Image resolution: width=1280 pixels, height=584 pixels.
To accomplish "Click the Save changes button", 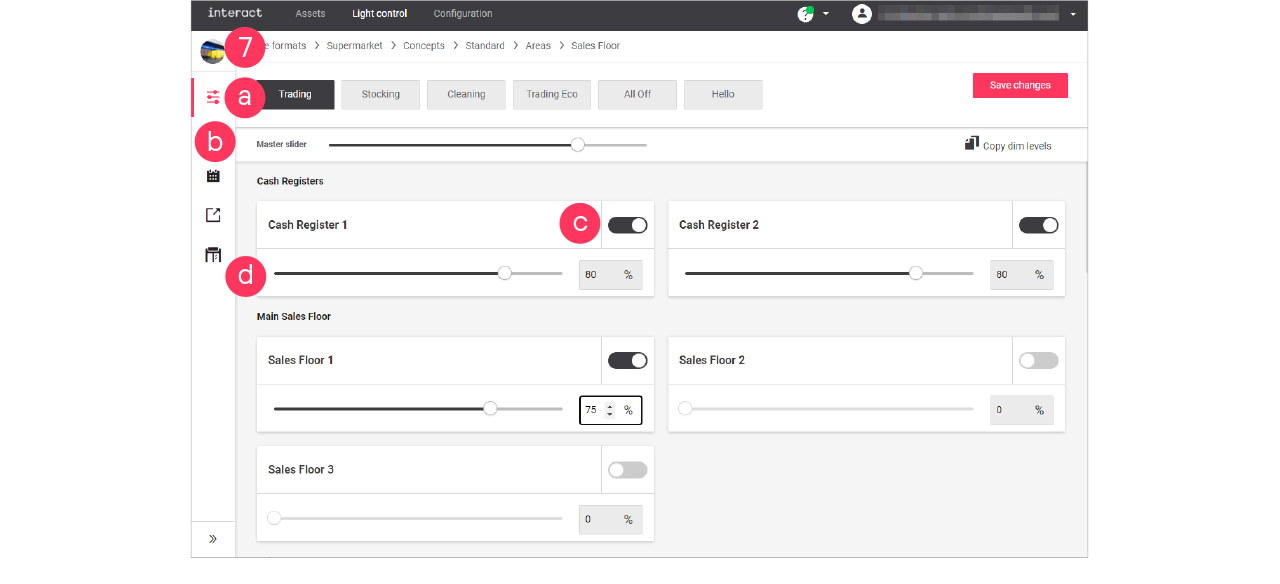I will (x=1020, y=85).
